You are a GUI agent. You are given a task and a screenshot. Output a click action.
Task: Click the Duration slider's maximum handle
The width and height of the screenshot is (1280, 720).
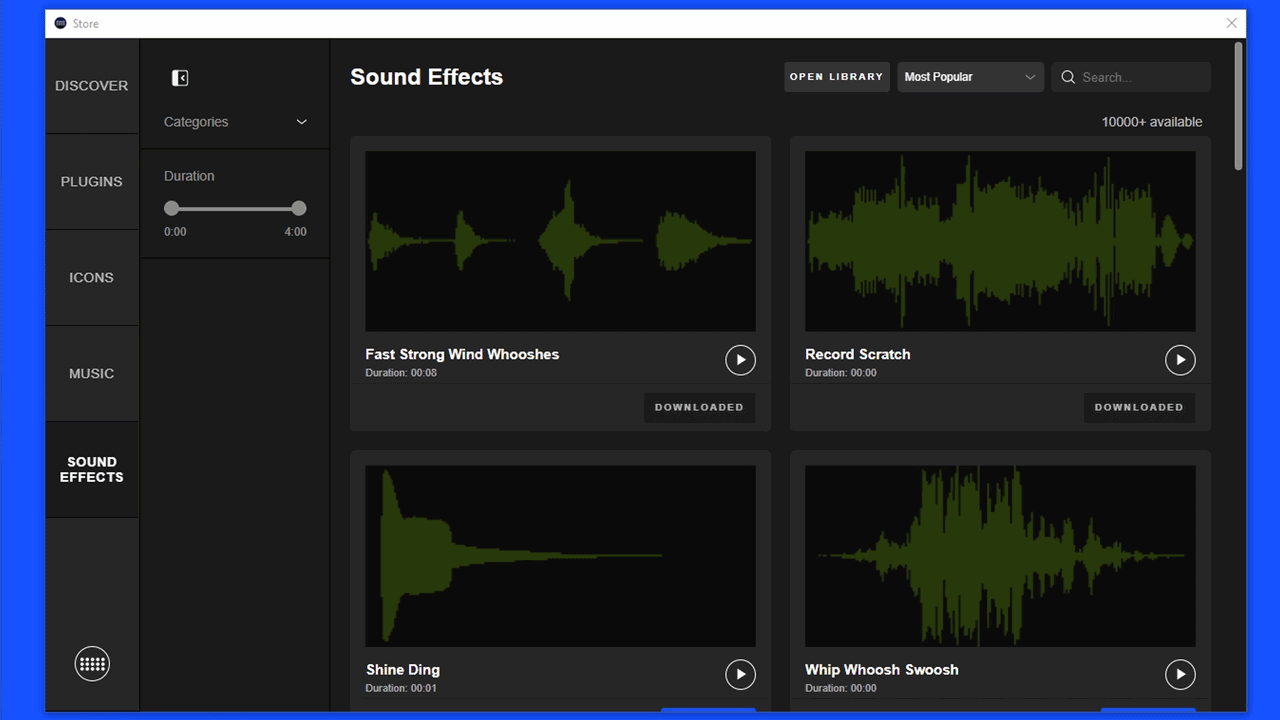pyautogui.click(x=299, y=208)
